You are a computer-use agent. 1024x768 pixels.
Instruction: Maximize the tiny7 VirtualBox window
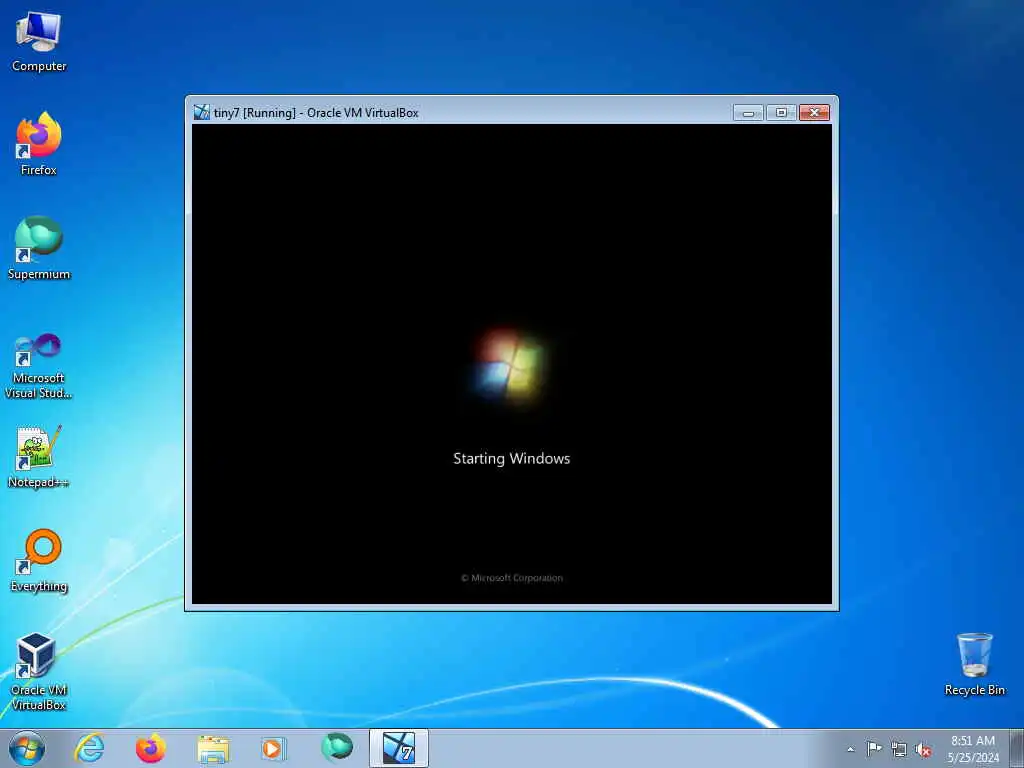point(781,113)
